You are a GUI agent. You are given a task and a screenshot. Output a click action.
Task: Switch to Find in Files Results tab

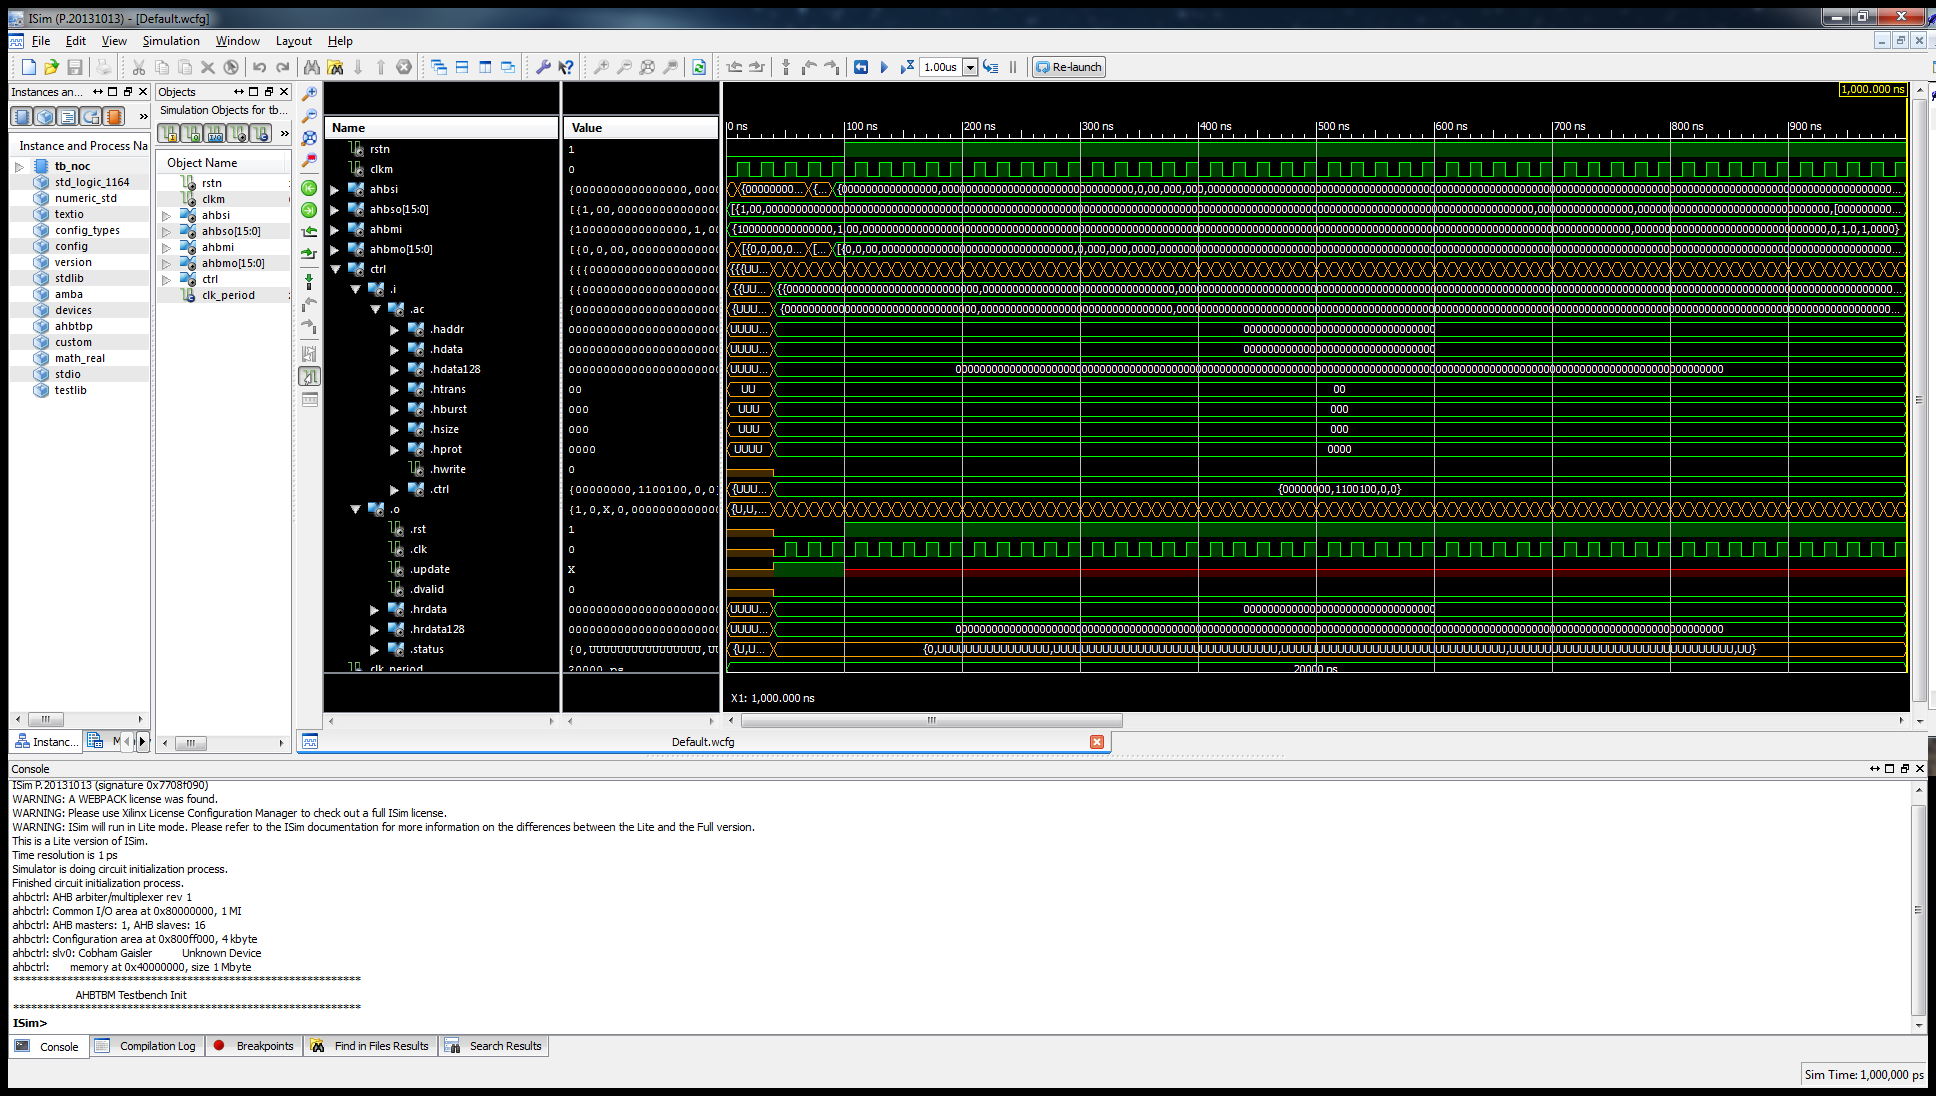pos(371,1046)
